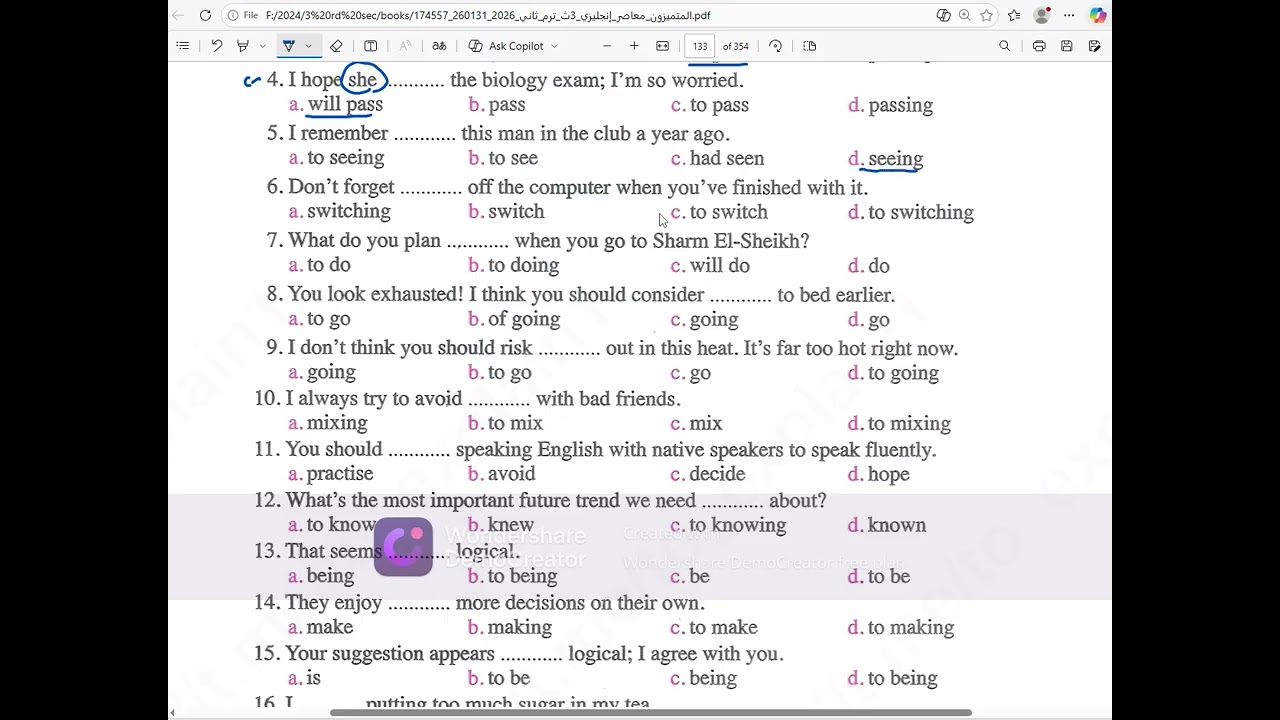Click the horizontal scrollbar at the bottom
This screenshot has width=1280, height=720.
651,713
